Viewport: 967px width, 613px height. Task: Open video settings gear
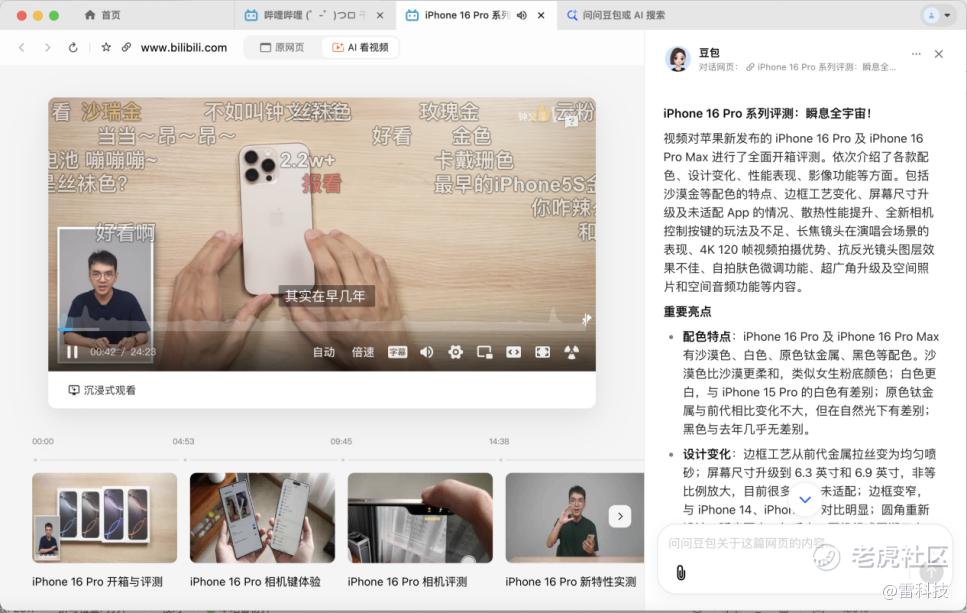455,352
